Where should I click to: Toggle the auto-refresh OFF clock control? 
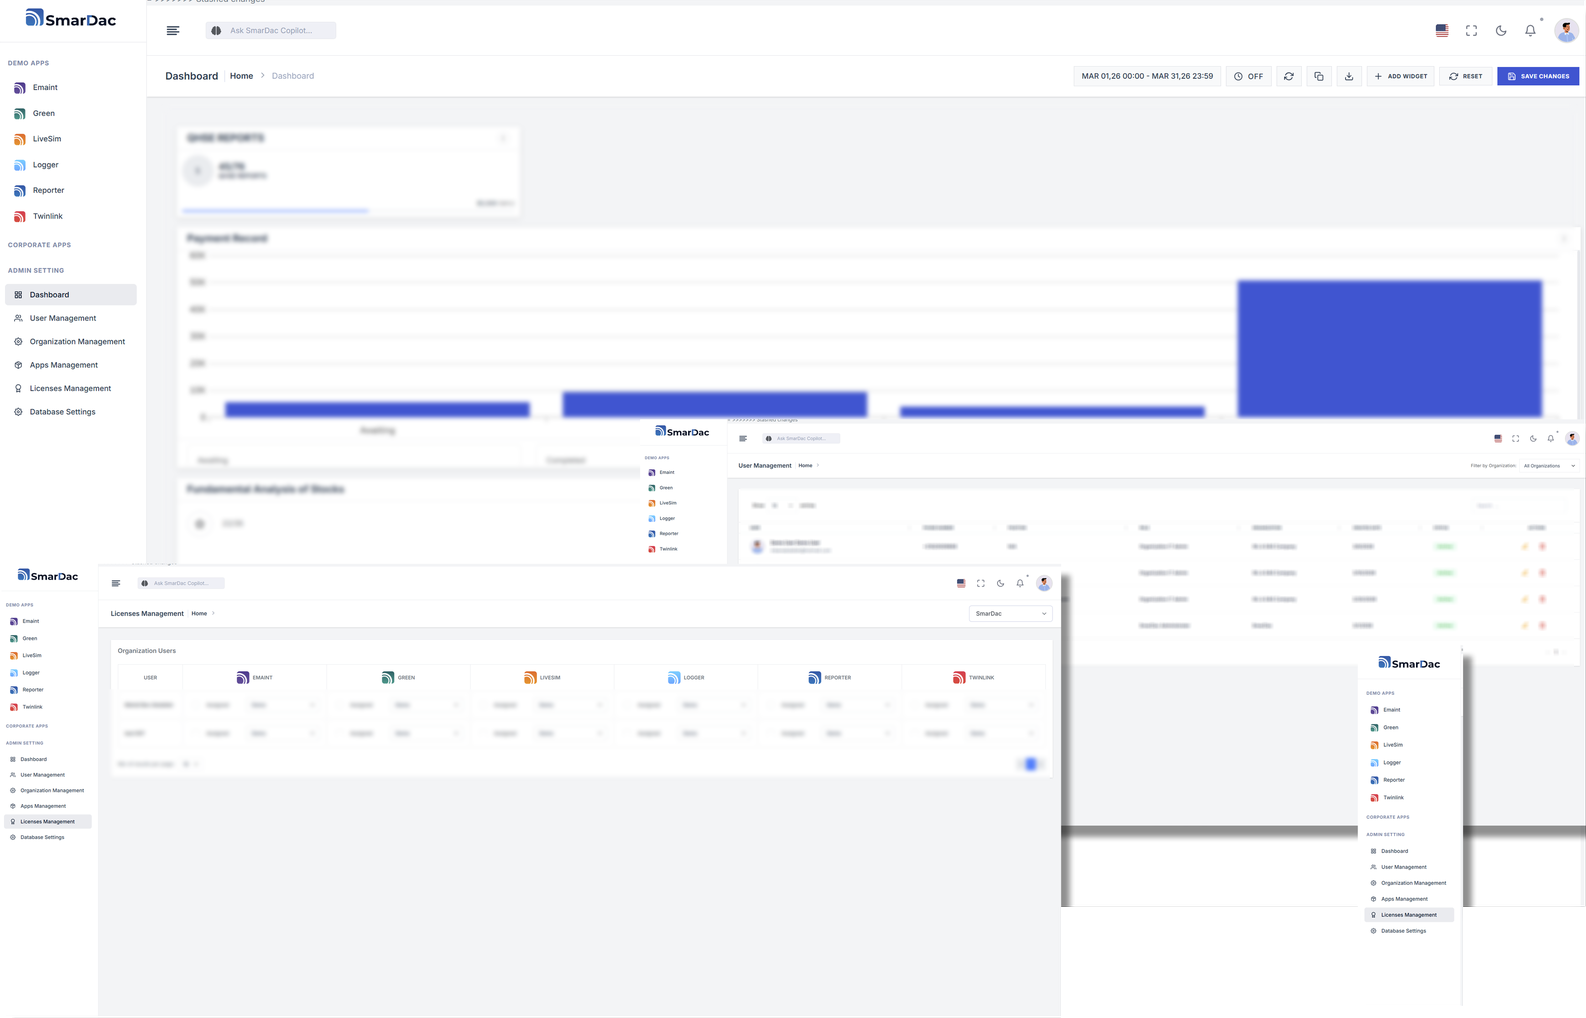pos(1248,76)
